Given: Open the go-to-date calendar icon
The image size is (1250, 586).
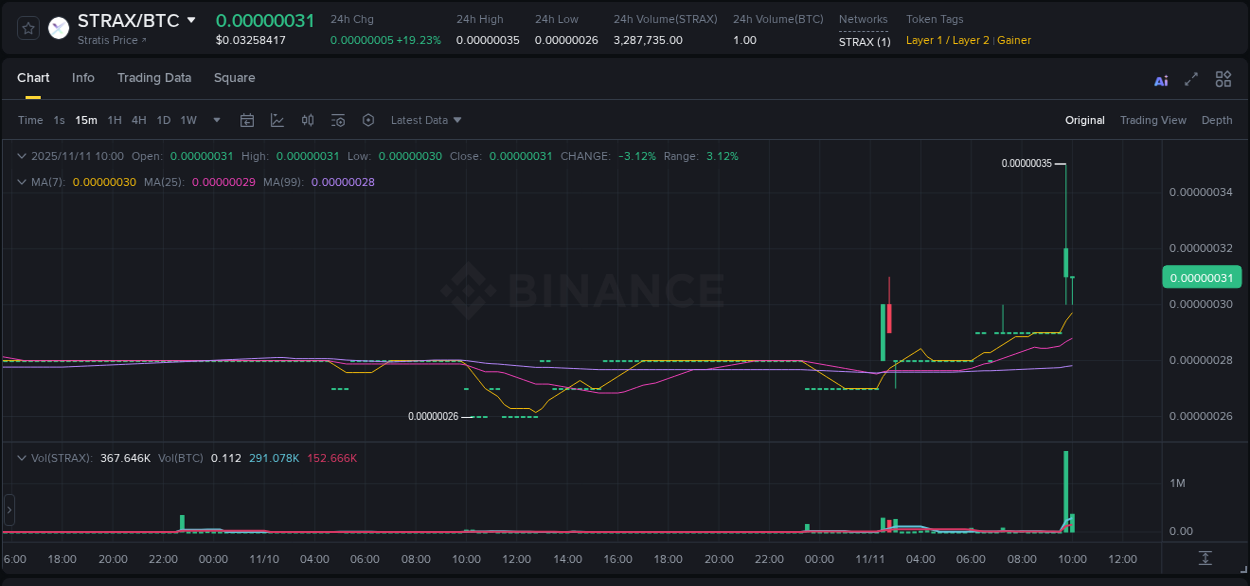Looking at the screenshot, I should pyautogui.click(x=247, y=119).
